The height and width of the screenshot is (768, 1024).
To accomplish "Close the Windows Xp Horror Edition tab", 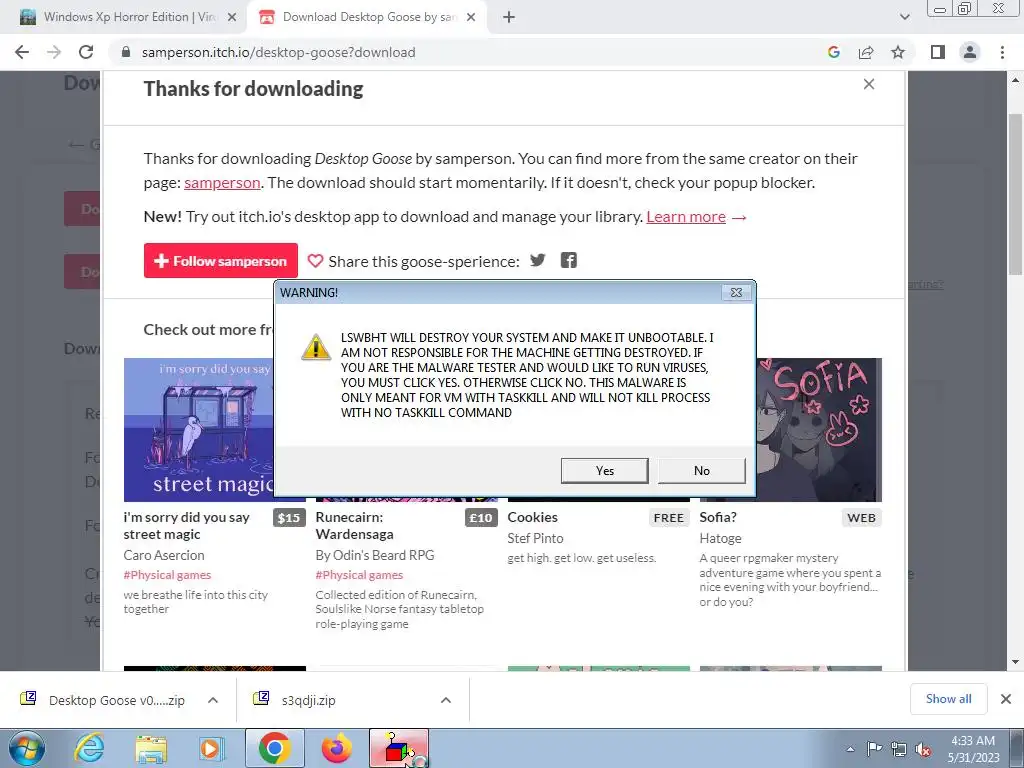I will pyautogui.click(x=232, y=18).
